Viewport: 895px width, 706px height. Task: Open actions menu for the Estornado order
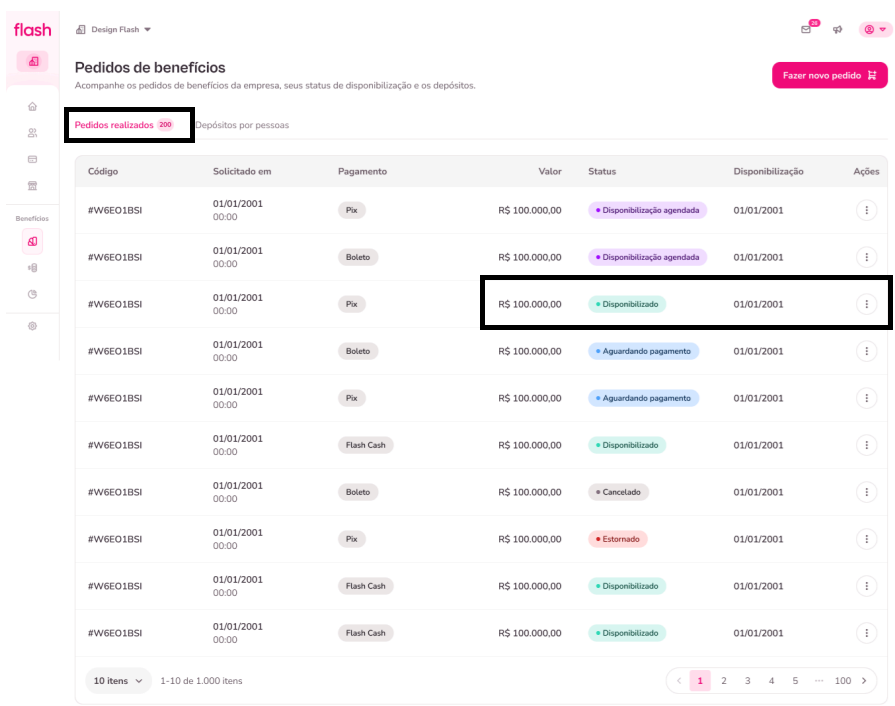[866, 539]
